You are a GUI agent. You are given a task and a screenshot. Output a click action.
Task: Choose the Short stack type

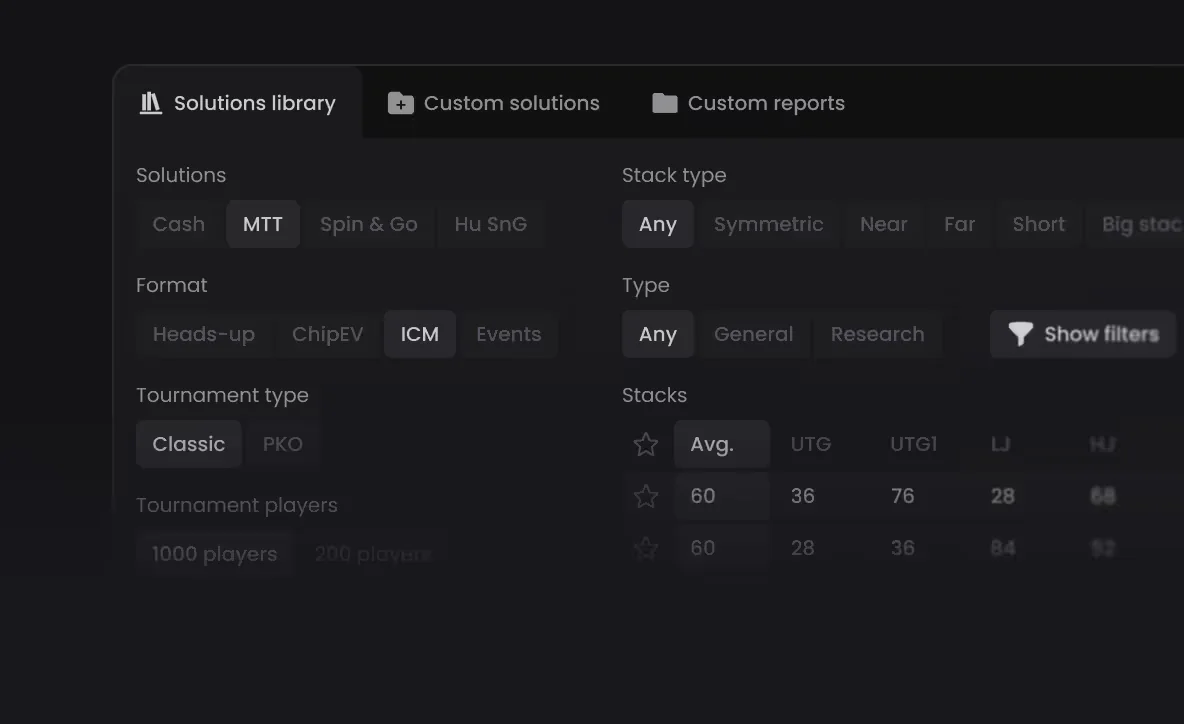(x=1039, y=224)
